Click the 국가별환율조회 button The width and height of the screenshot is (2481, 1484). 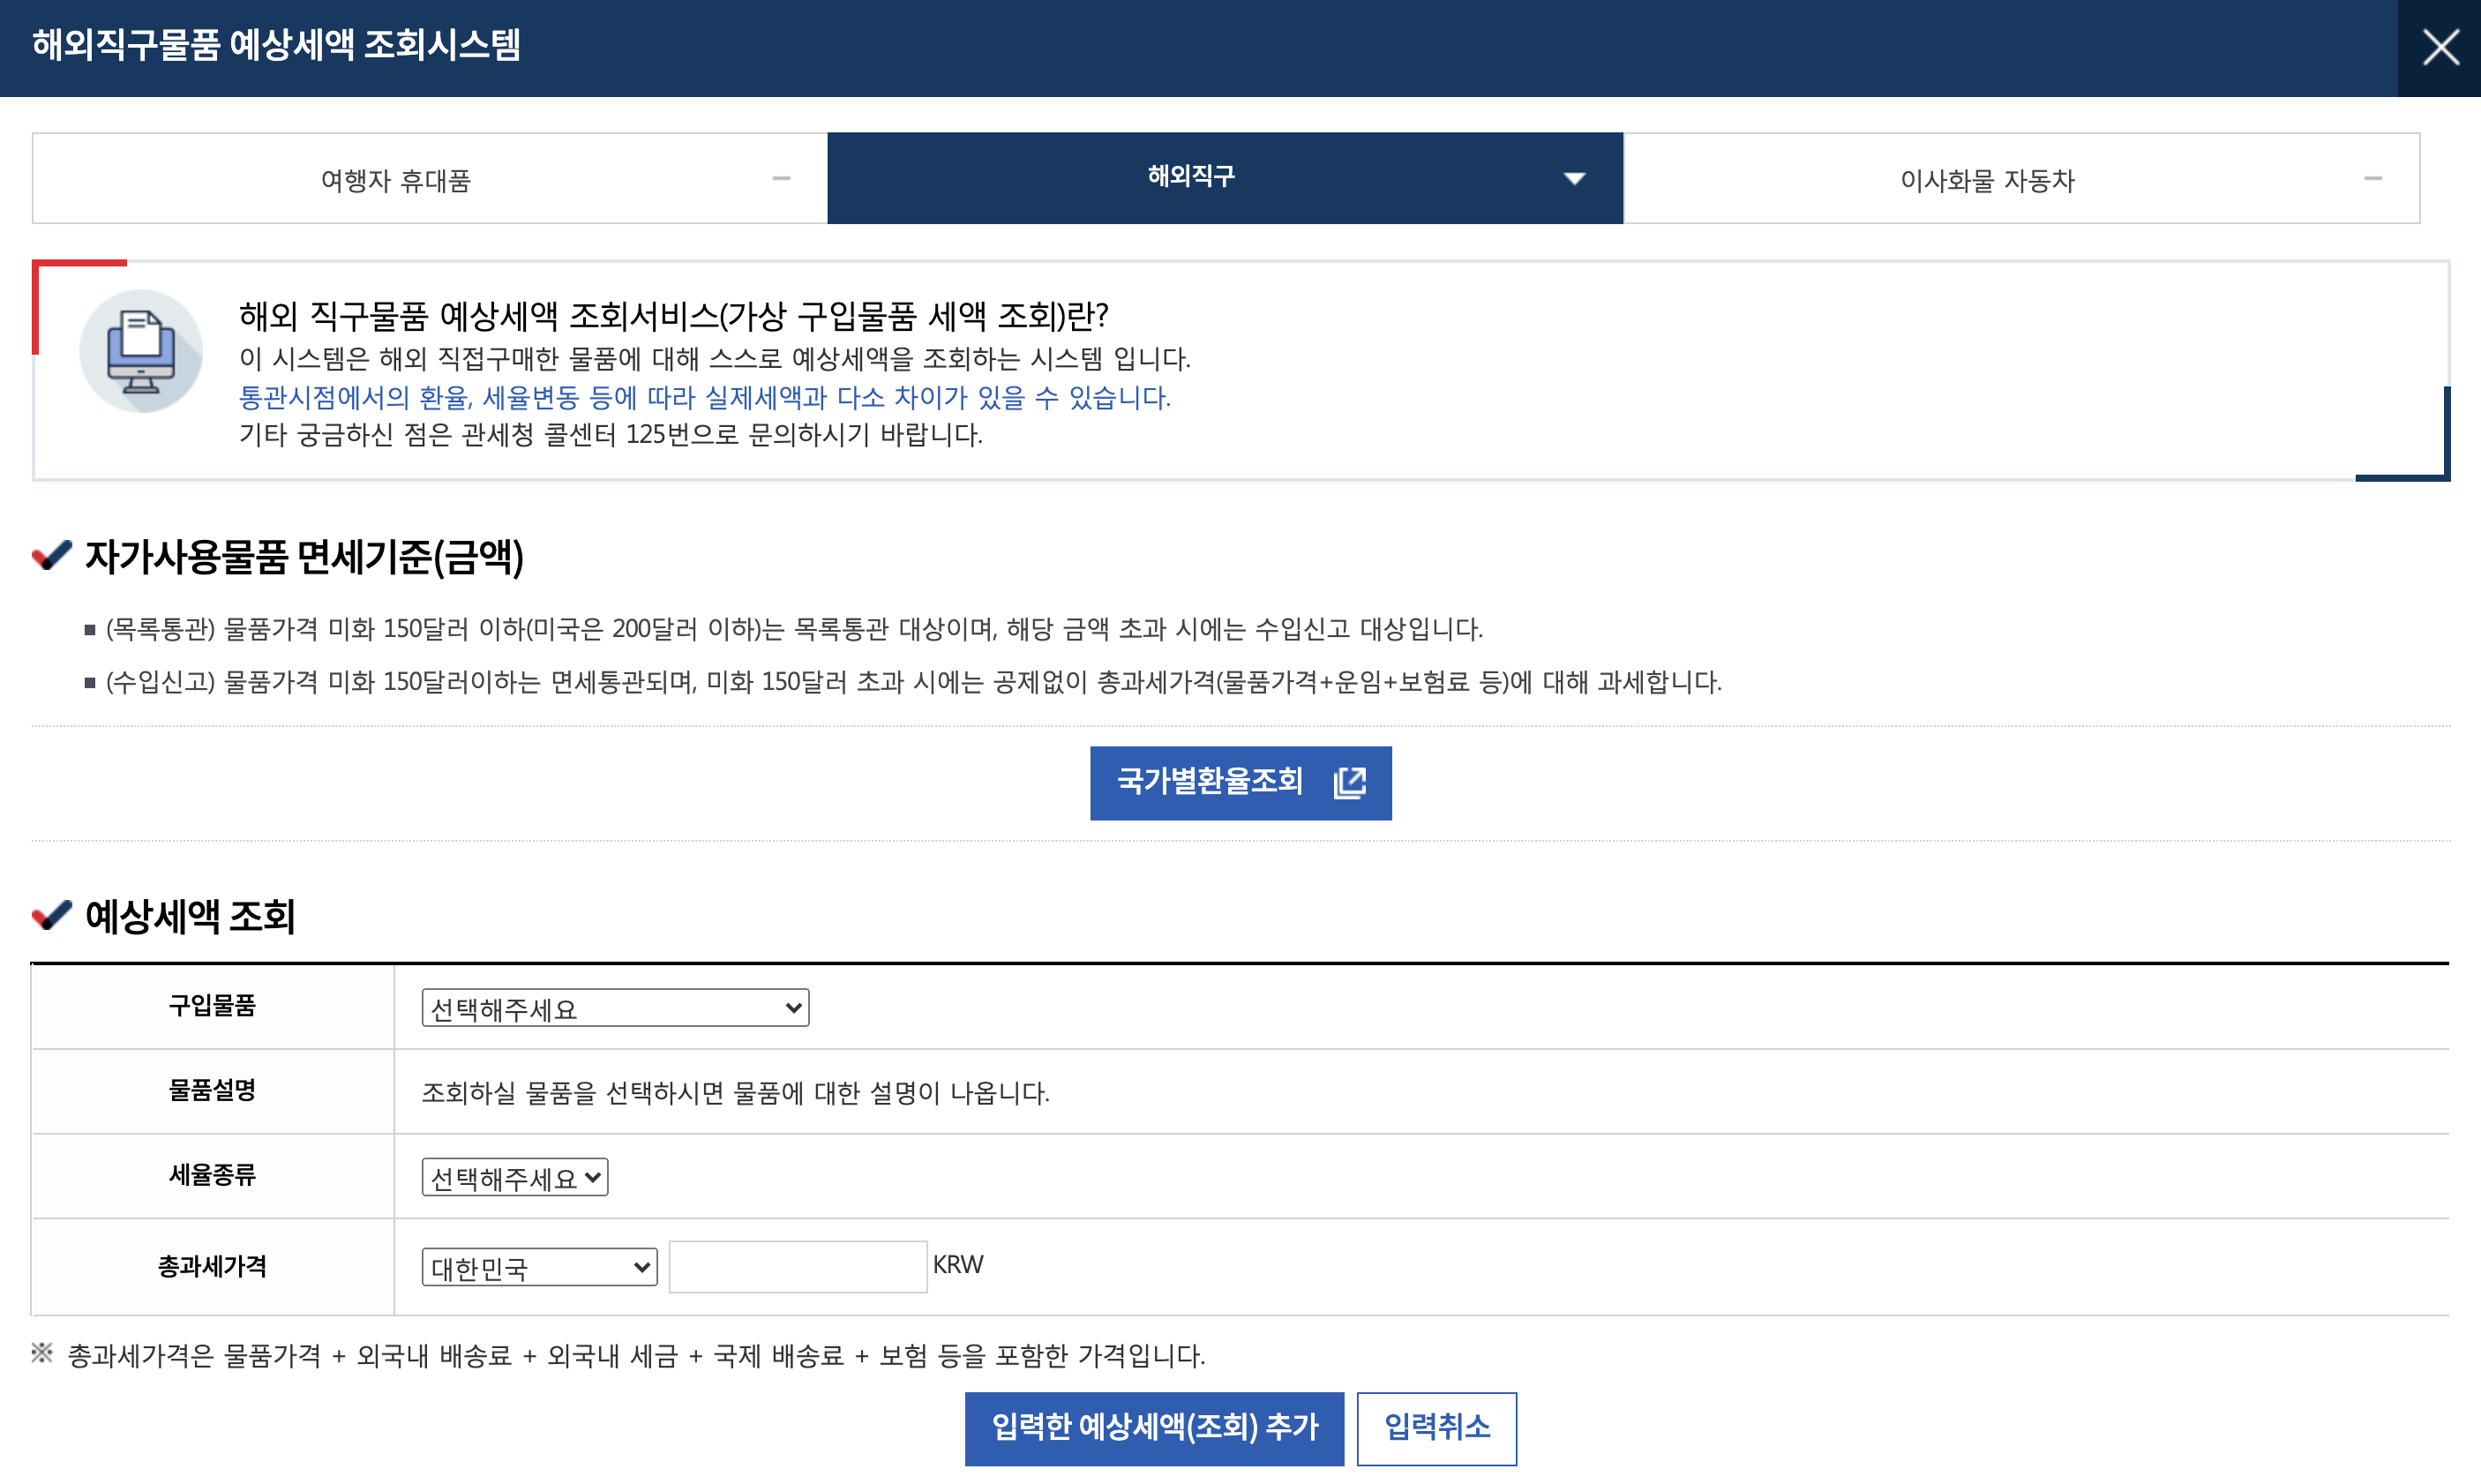point(1210,782)
